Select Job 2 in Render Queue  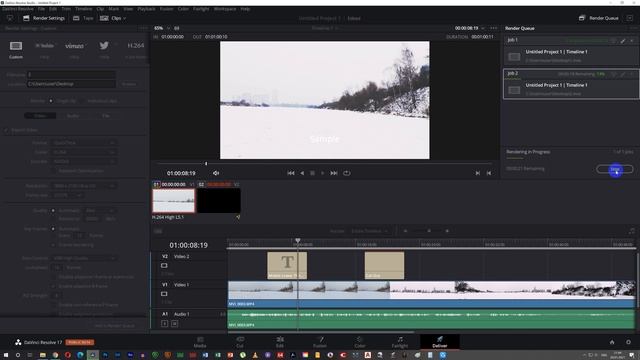coord(571,84)
